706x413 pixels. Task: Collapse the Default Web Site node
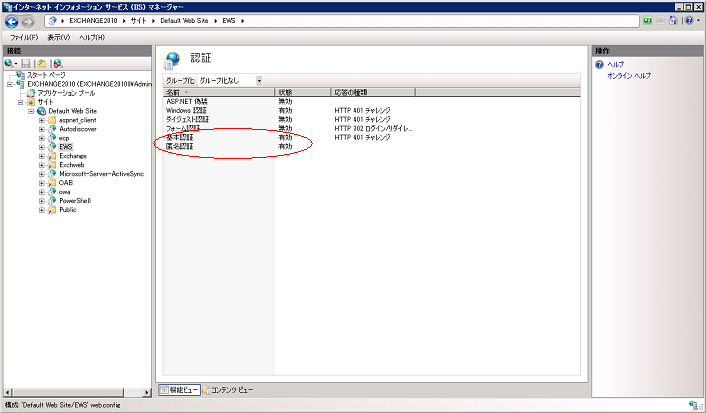(31, 111)
